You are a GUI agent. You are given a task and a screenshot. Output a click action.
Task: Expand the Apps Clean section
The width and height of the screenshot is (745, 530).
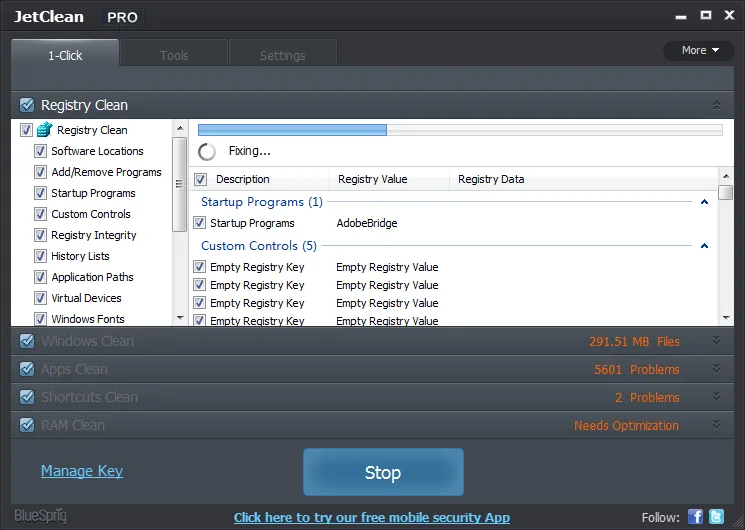[x=716, y=369]
